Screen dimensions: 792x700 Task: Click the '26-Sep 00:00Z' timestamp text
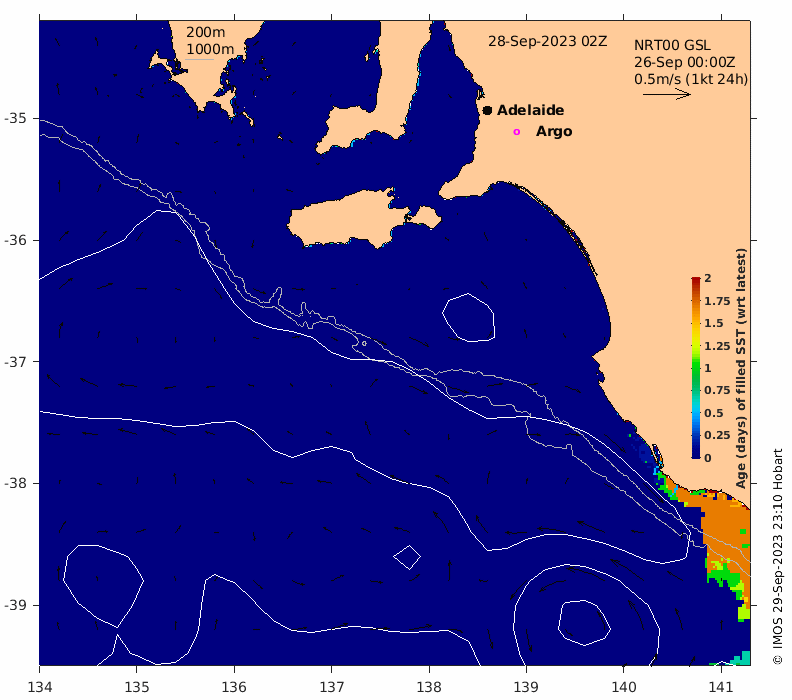[x=684, y=62]
